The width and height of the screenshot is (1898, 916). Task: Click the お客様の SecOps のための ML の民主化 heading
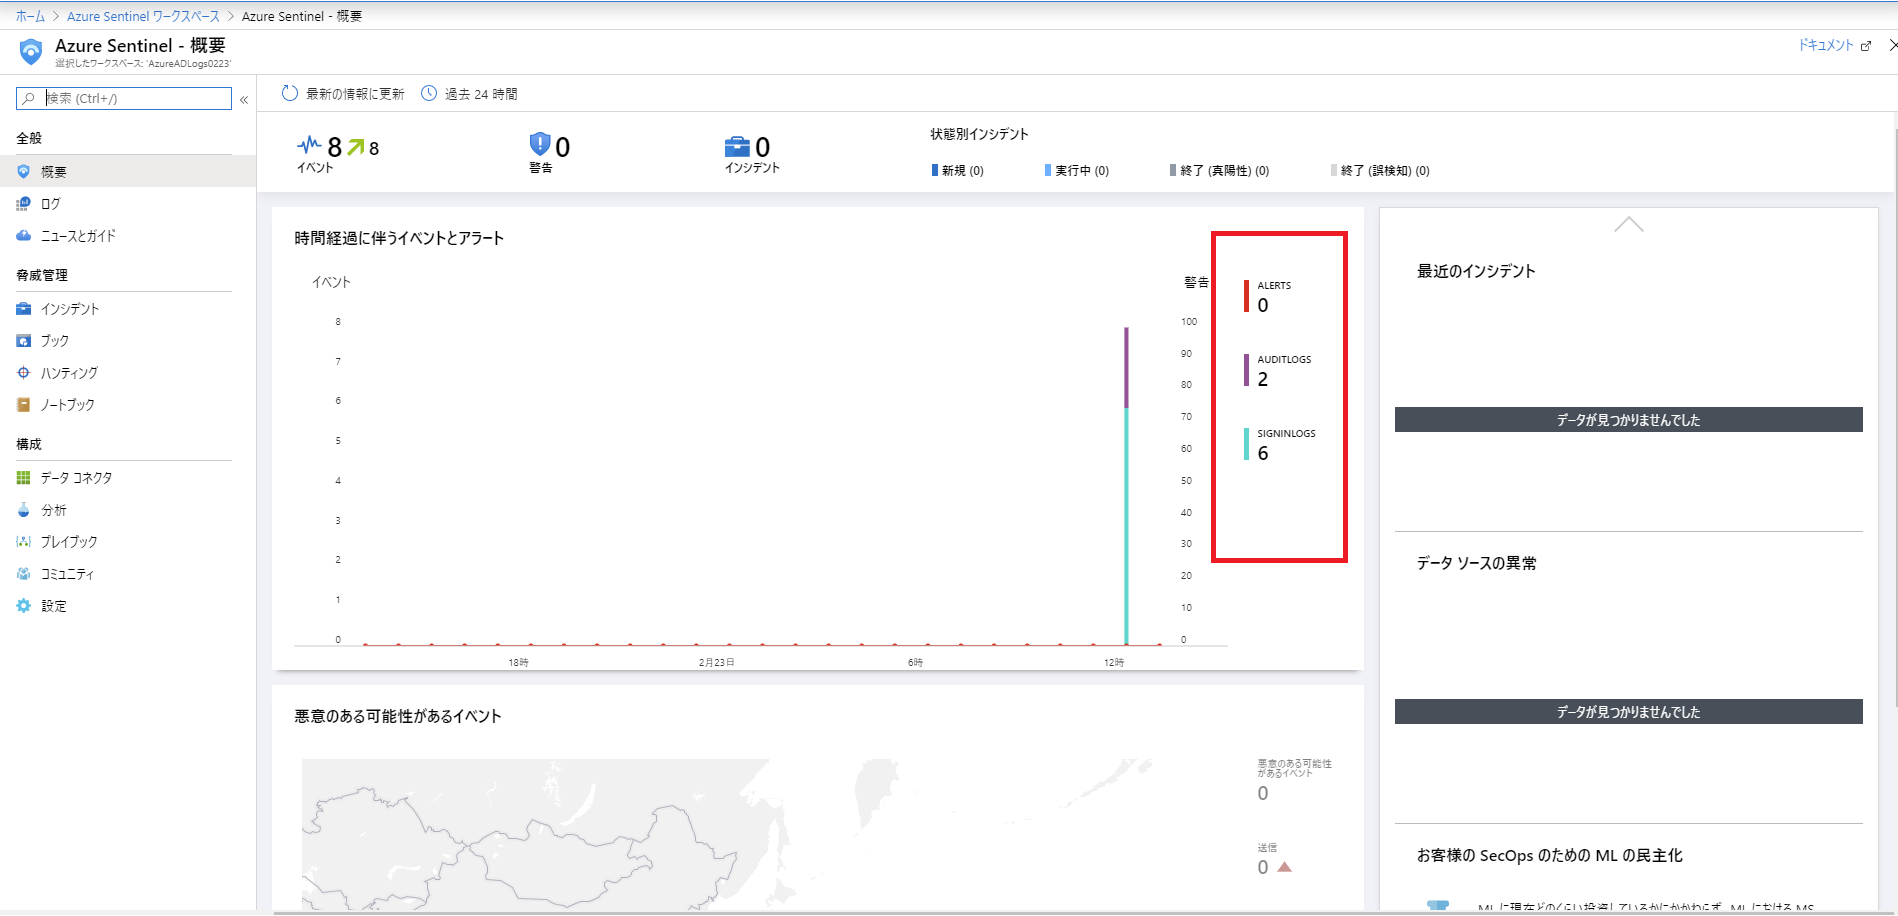1549,855
